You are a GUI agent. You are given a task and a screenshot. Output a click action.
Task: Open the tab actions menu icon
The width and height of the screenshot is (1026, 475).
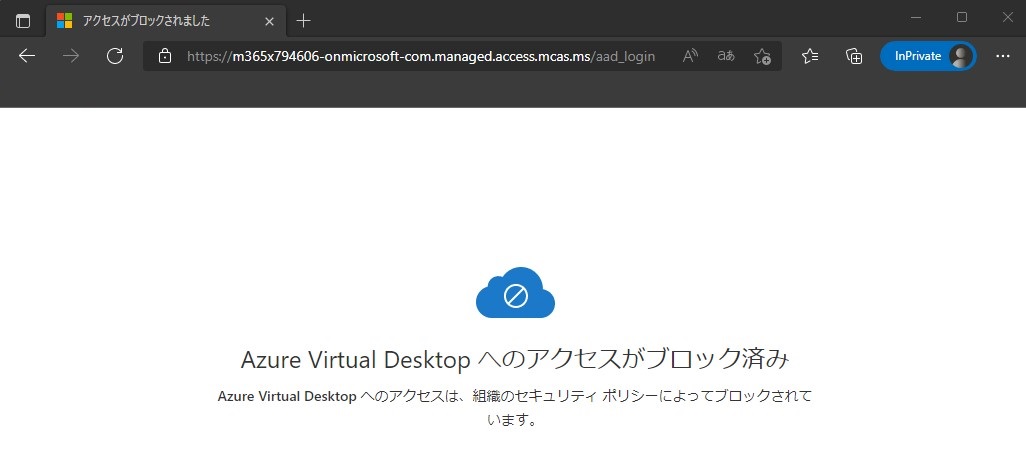(23, 21)
